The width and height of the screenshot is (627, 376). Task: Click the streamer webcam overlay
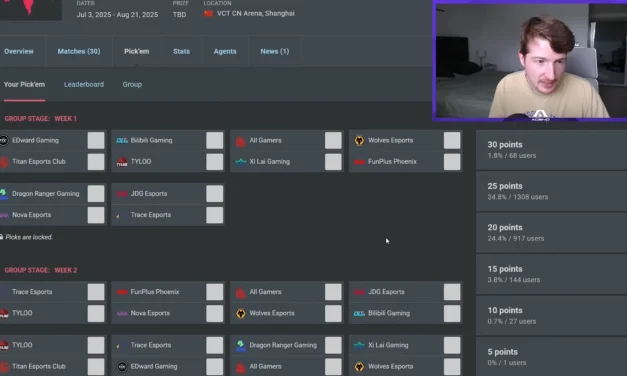click(x=530, y=60)
